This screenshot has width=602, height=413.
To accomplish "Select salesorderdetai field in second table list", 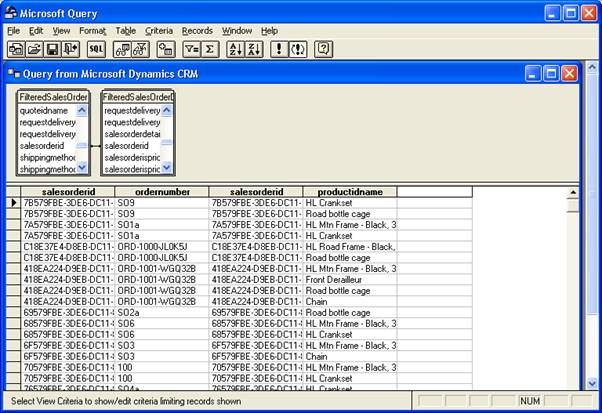I will [x=133, y=134].
